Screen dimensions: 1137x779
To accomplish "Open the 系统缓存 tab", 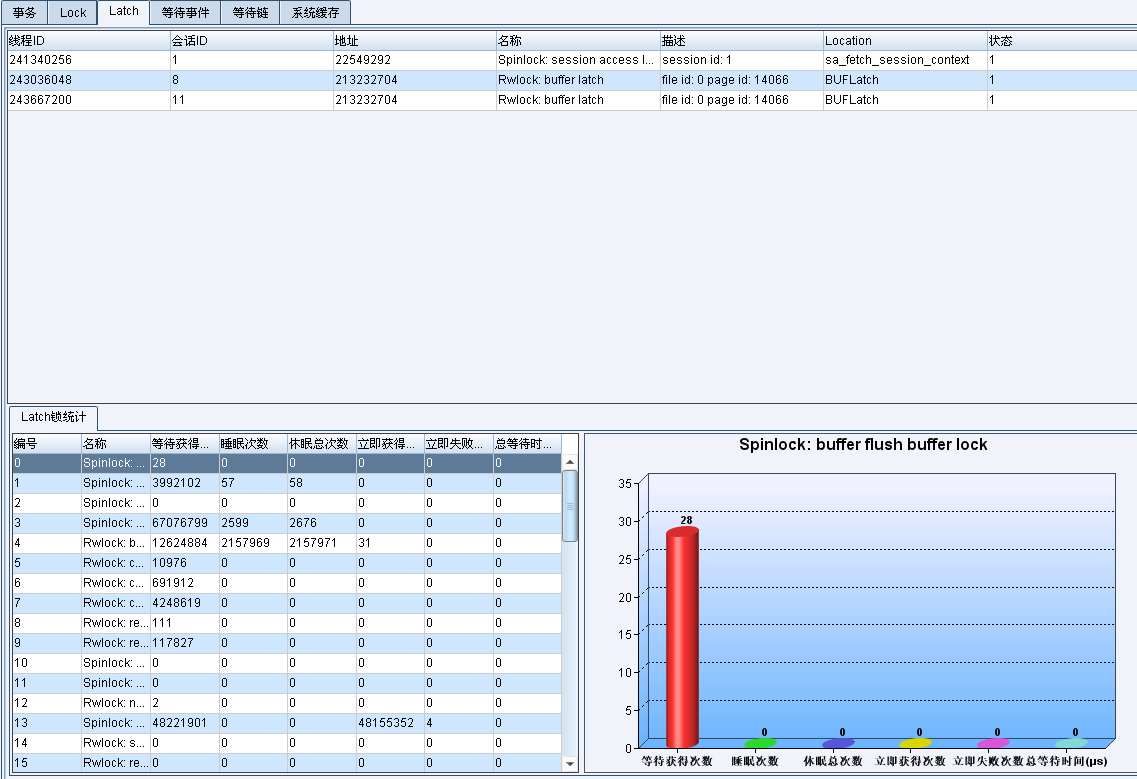I will (315, 12).
